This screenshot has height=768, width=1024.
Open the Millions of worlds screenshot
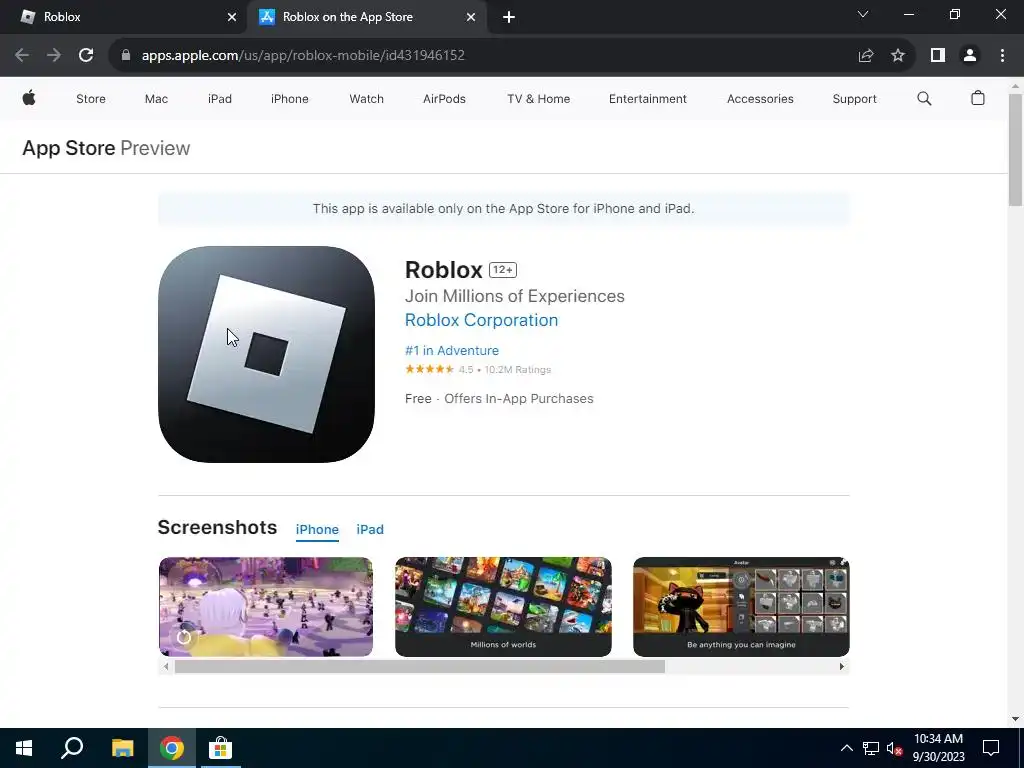503,607
